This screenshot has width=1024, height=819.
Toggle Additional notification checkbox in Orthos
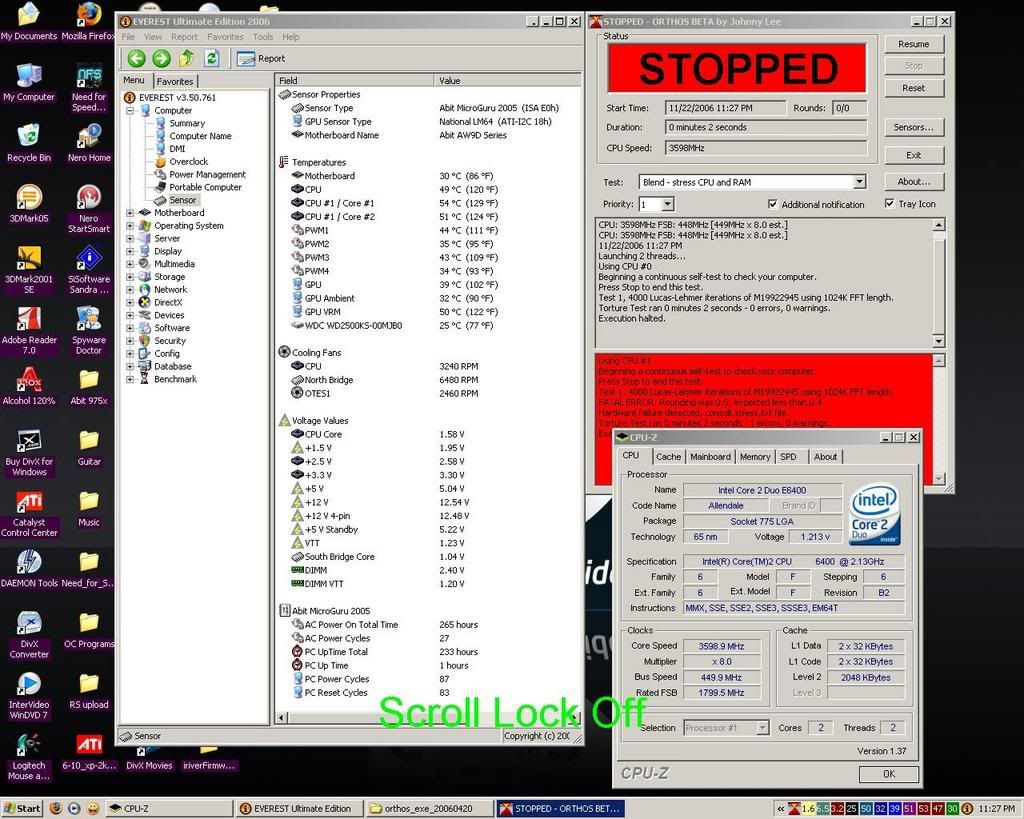[773, 204]
